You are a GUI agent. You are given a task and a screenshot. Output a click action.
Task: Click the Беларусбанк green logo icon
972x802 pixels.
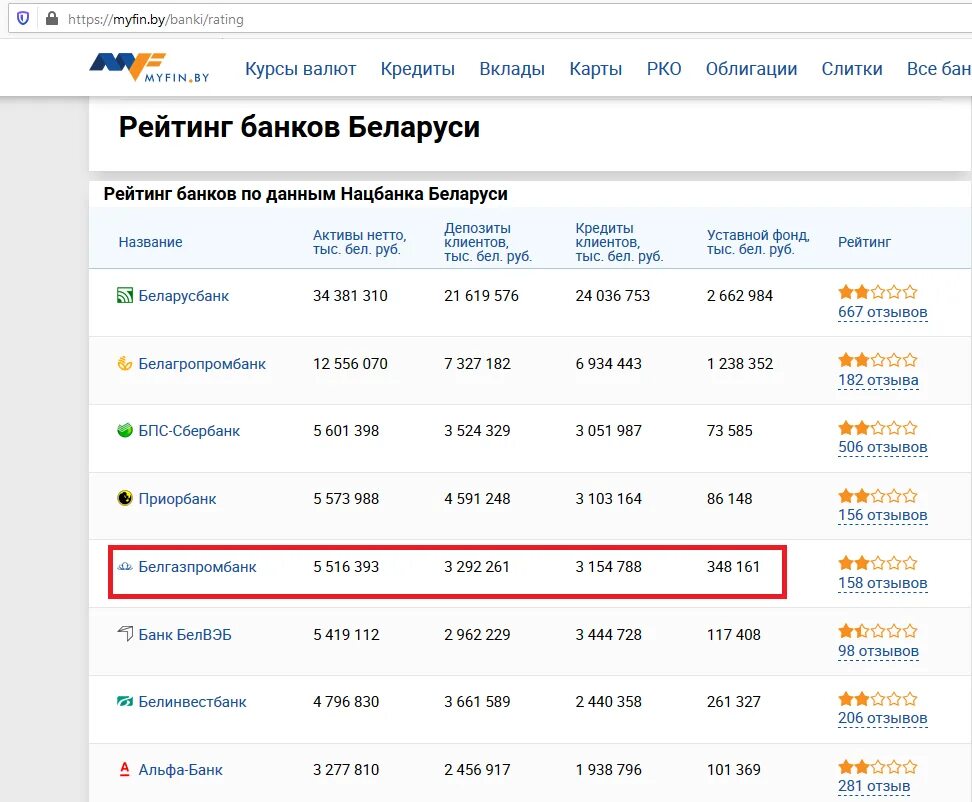[x=125, y=296]
